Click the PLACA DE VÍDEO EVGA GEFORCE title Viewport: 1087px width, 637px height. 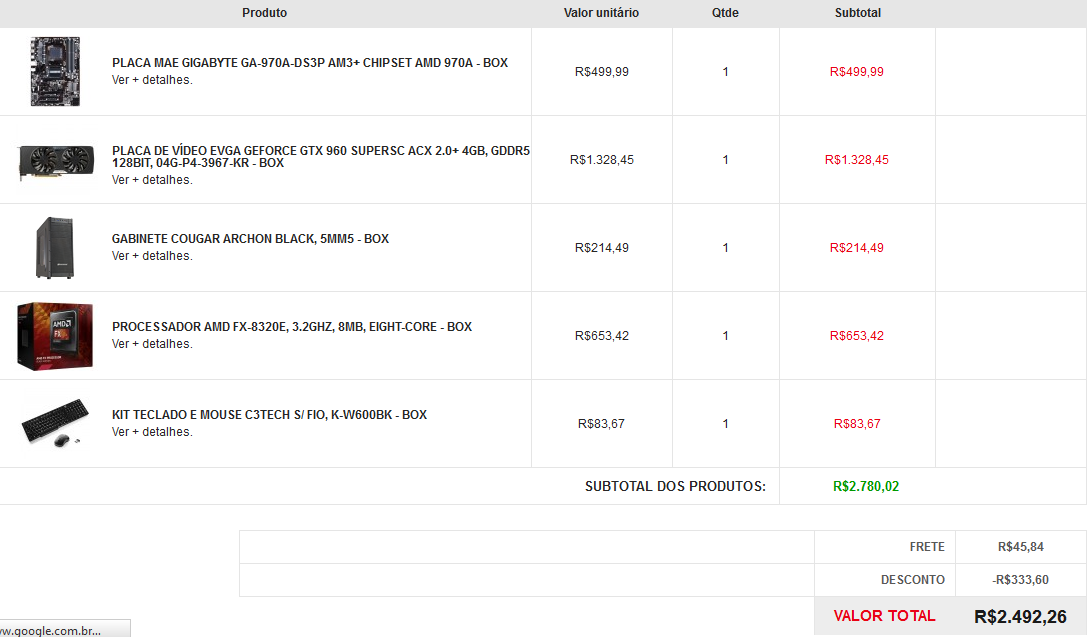tap(321, 157)
